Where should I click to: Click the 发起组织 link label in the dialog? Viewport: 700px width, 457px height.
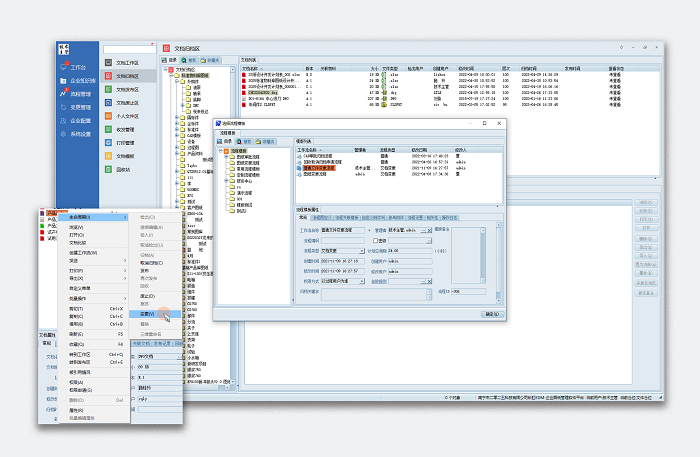pos(379,282)
